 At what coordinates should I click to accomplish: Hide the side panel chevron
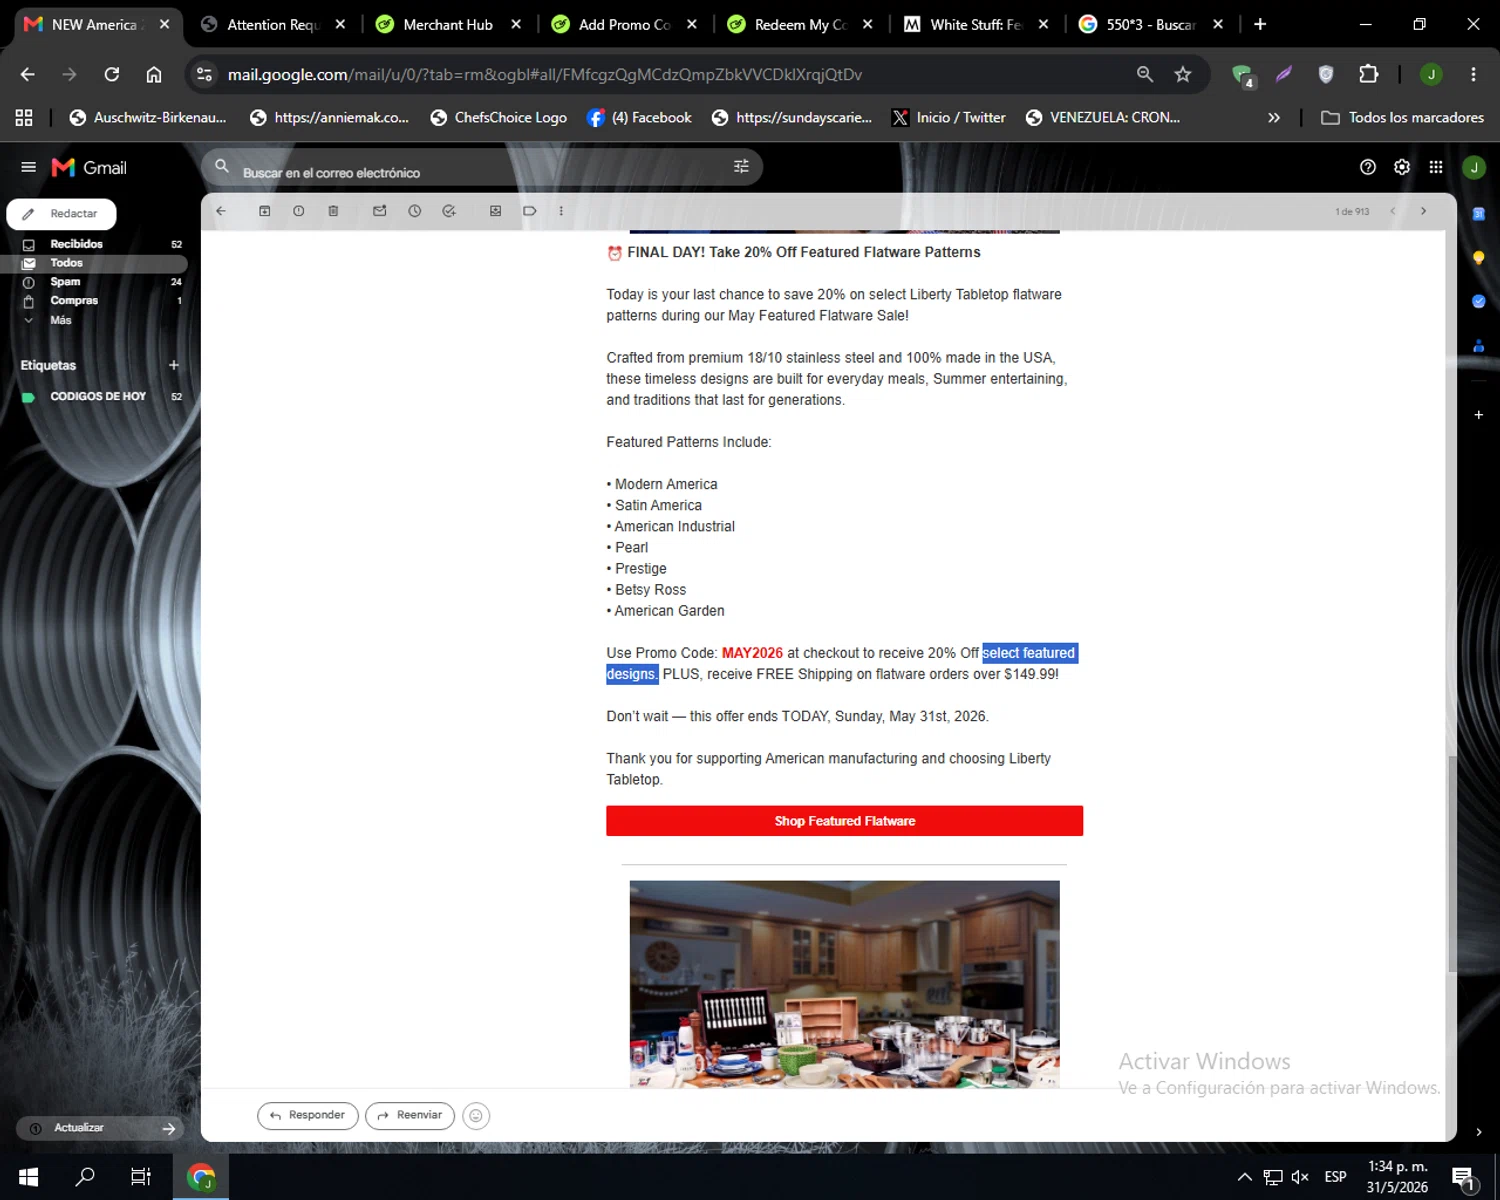pyautogui.click(x=1479, y=1132)
